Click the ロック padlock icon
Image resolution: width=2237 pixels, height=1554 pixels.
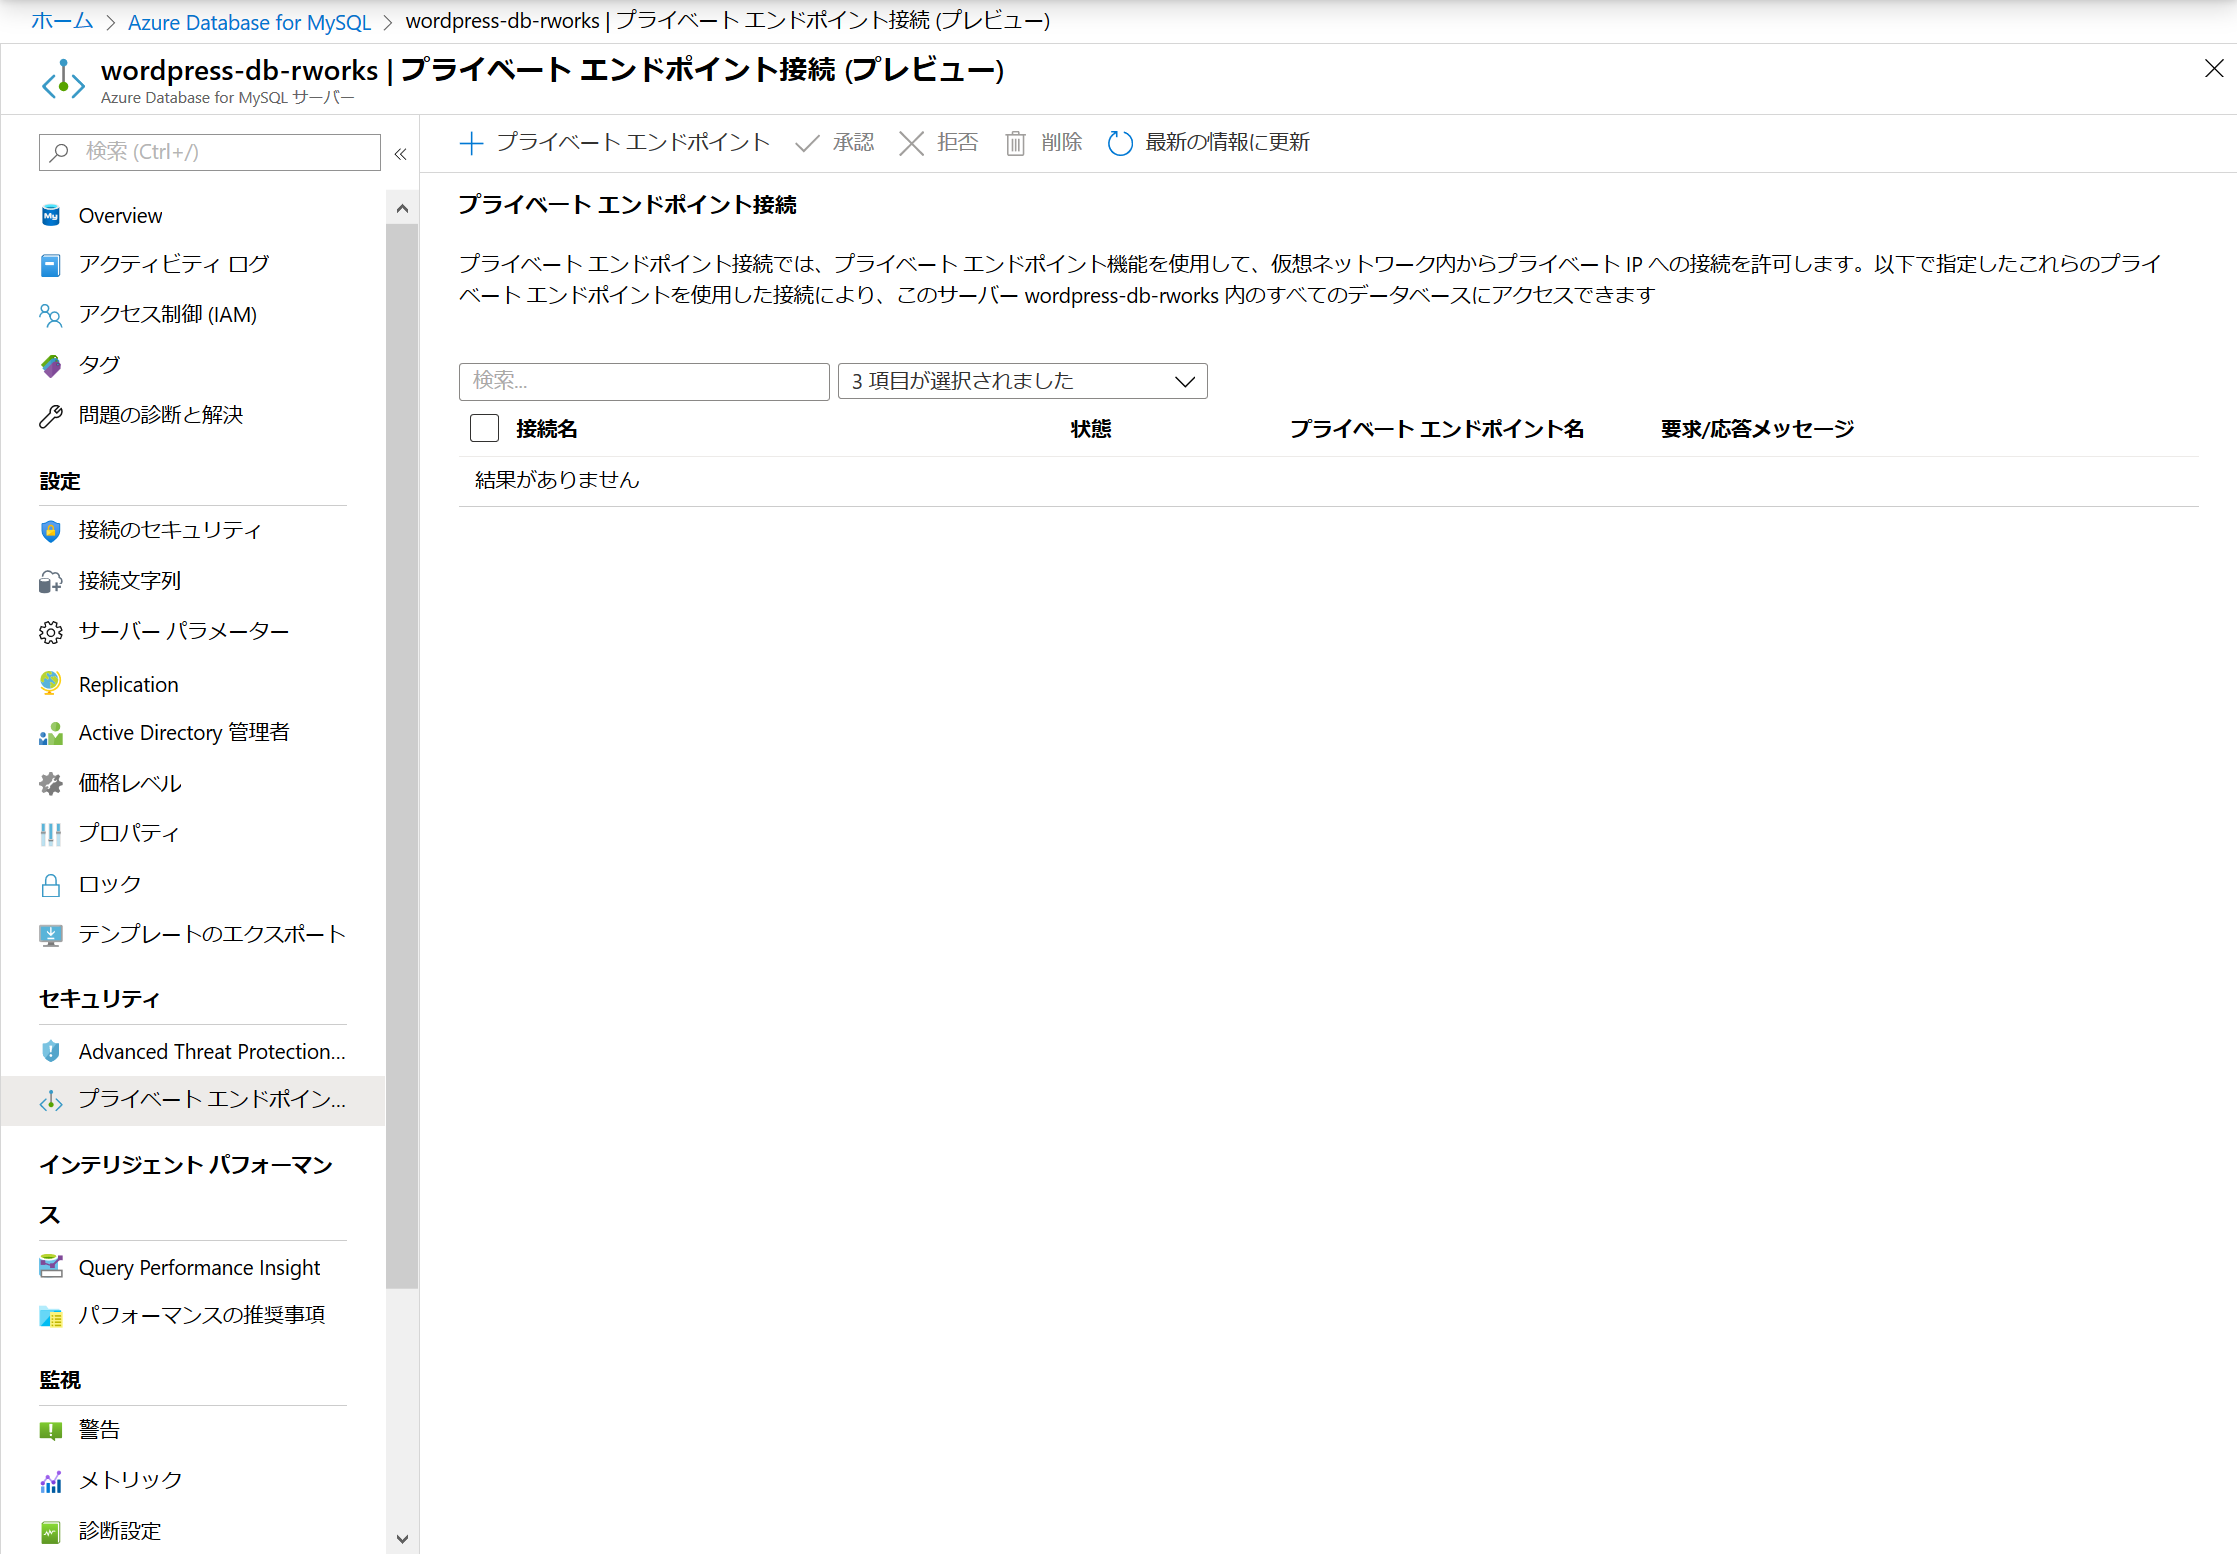(x=51, y=885)
